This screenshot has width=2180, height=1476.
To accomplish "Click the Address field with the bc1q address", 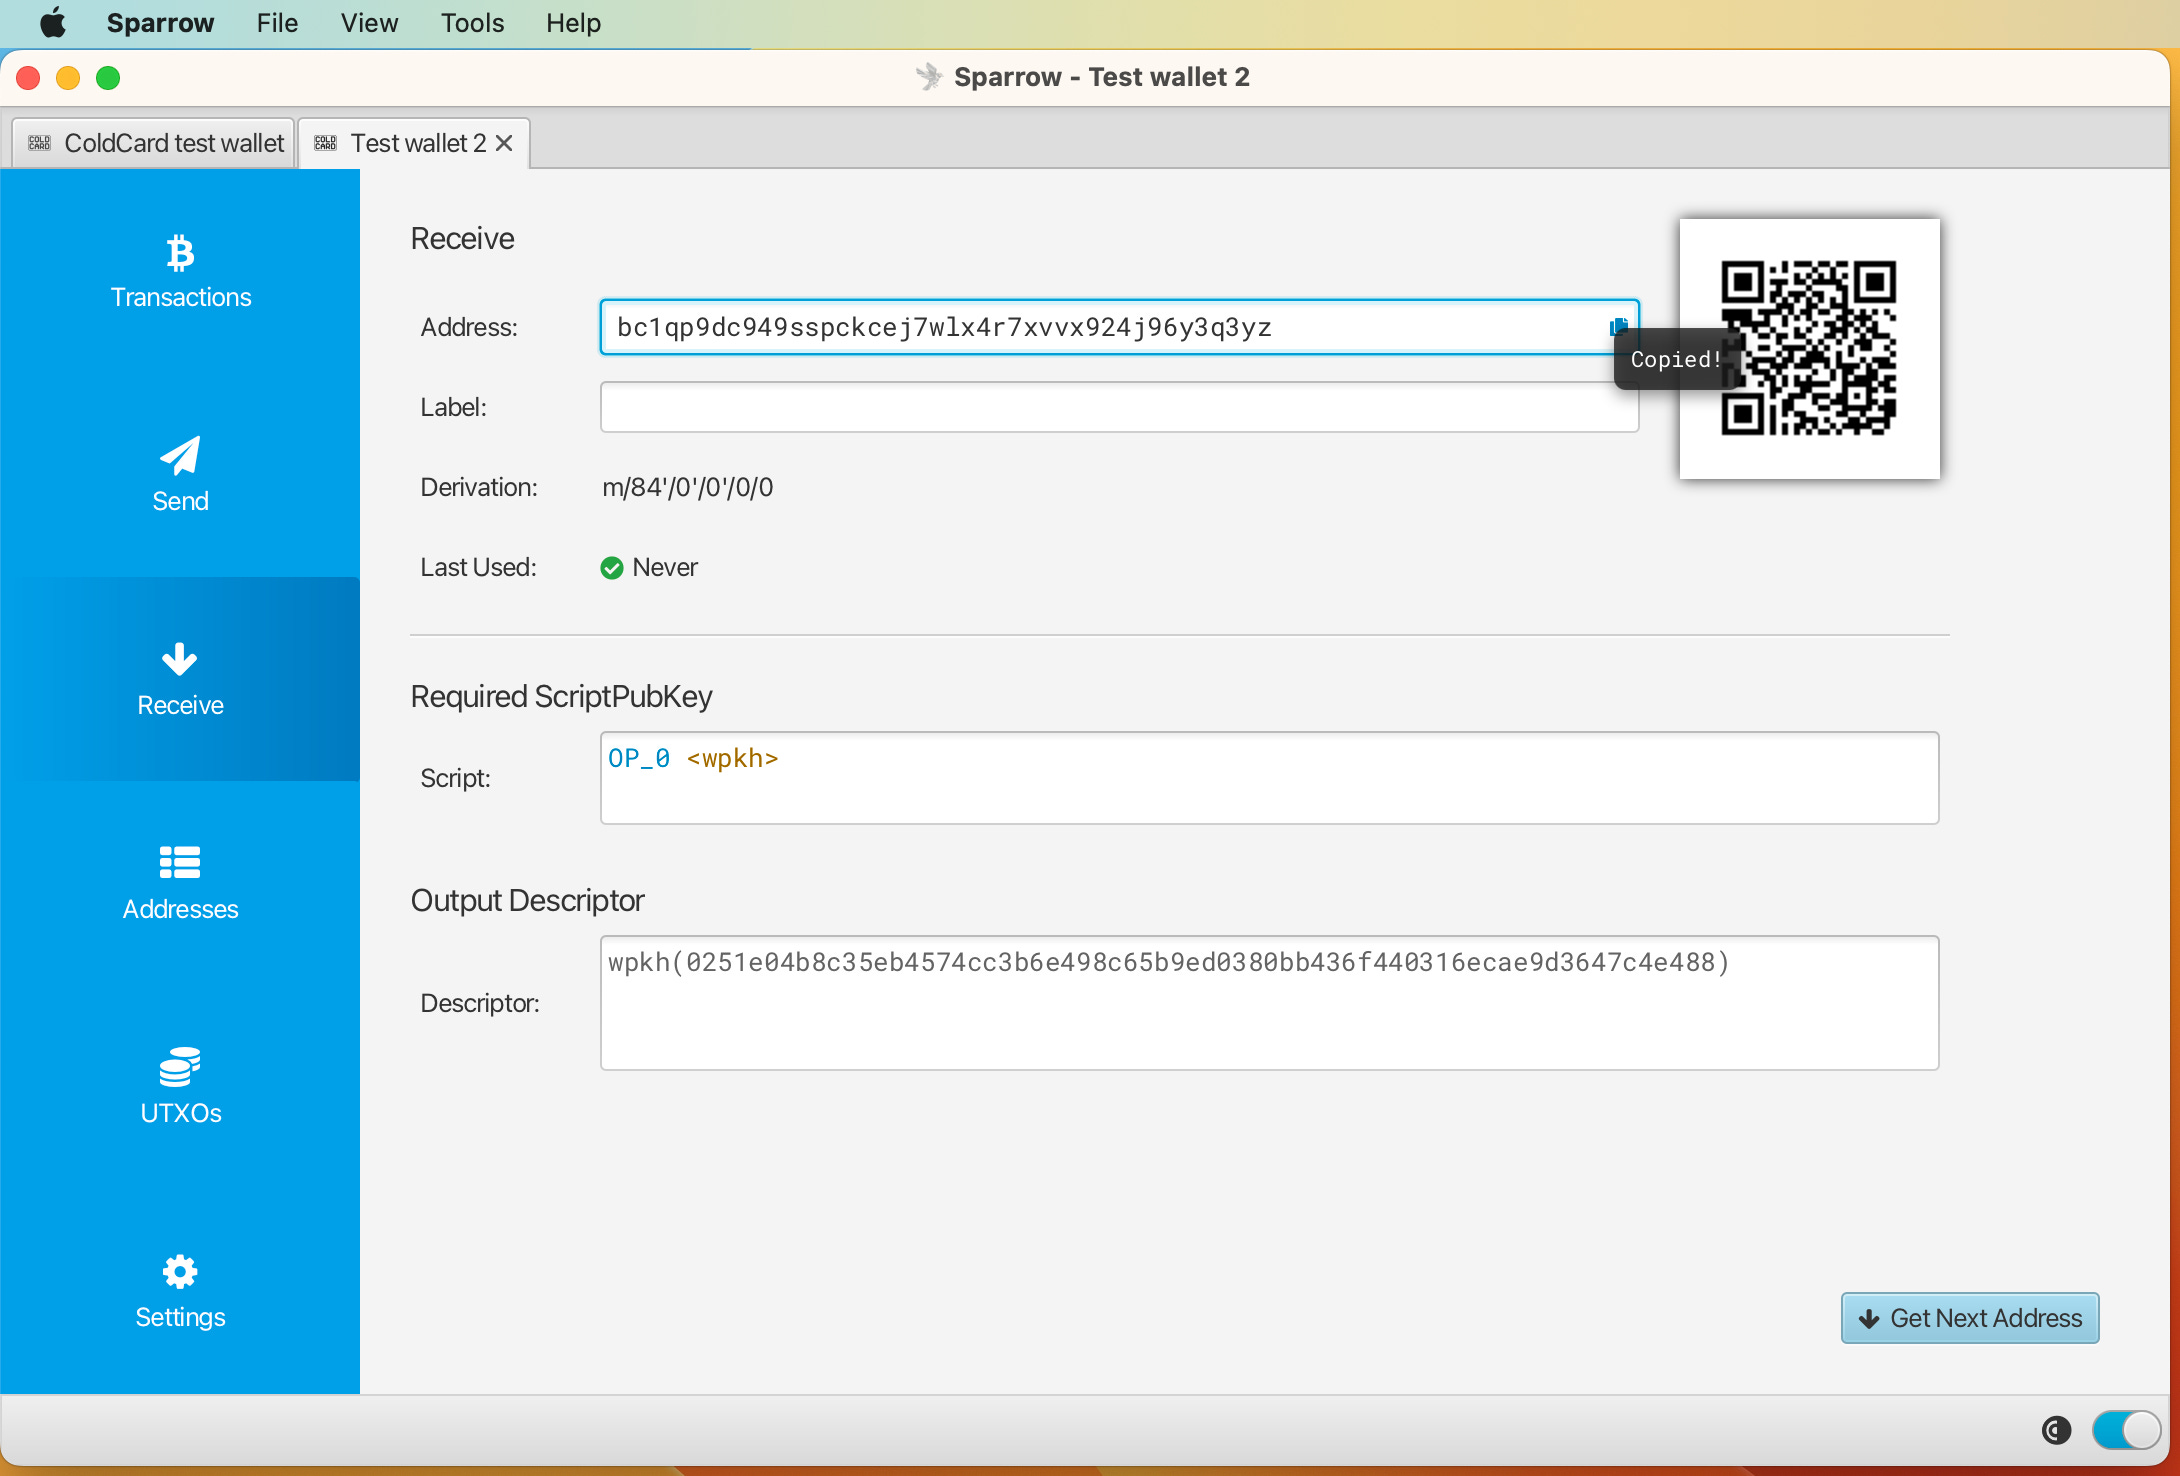I will (1119, 327).
